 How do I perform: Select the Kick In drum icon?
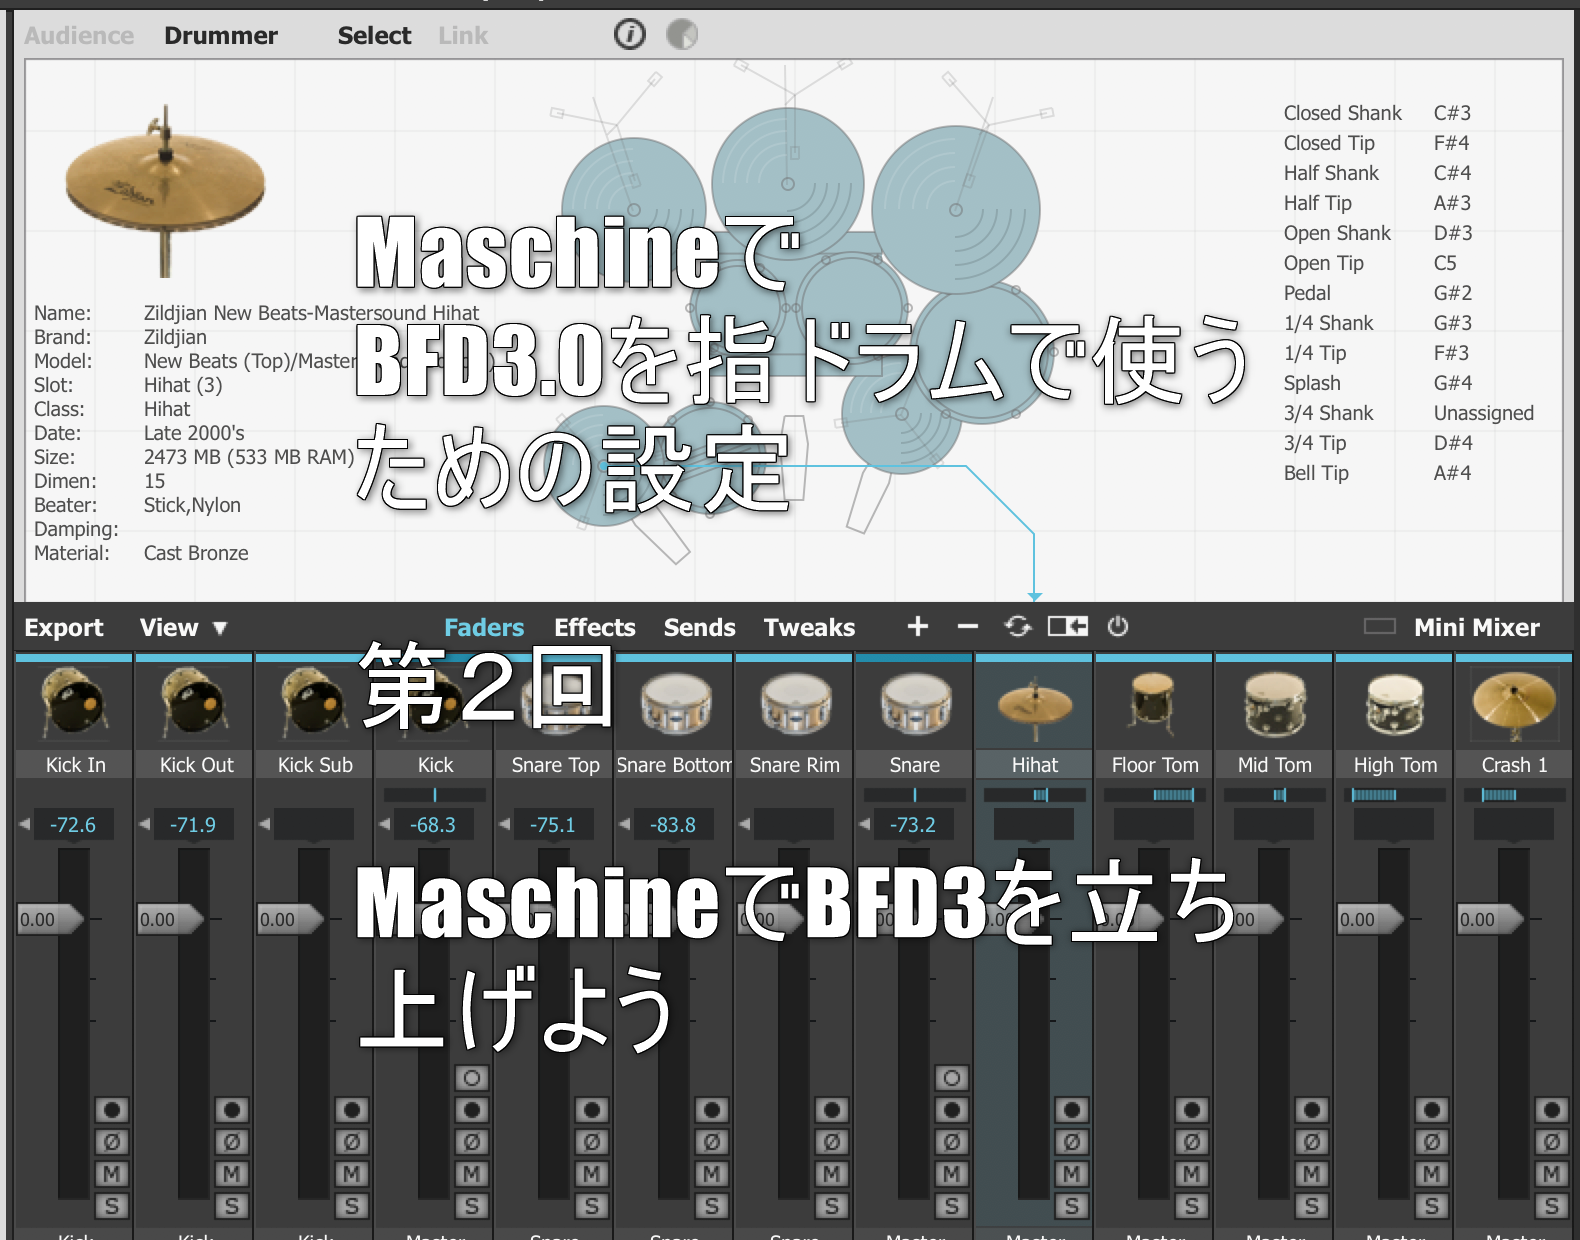(75, 703)
